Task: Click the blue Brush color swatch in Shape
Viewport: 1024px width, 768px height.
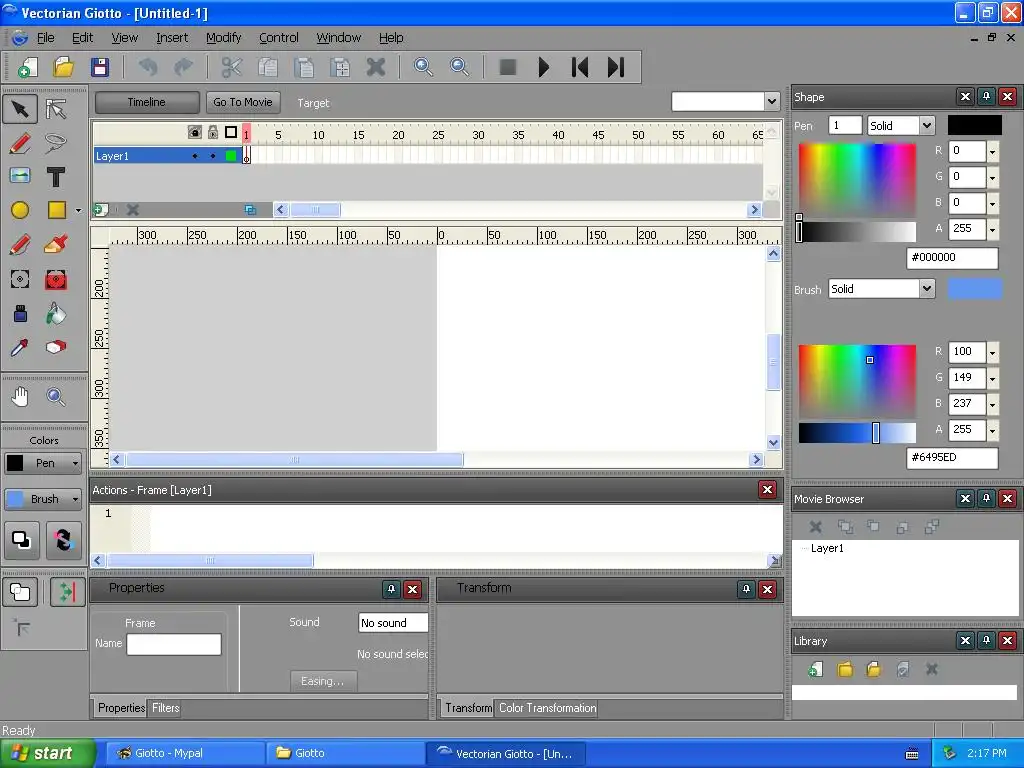Action: (x=974, y=289)
